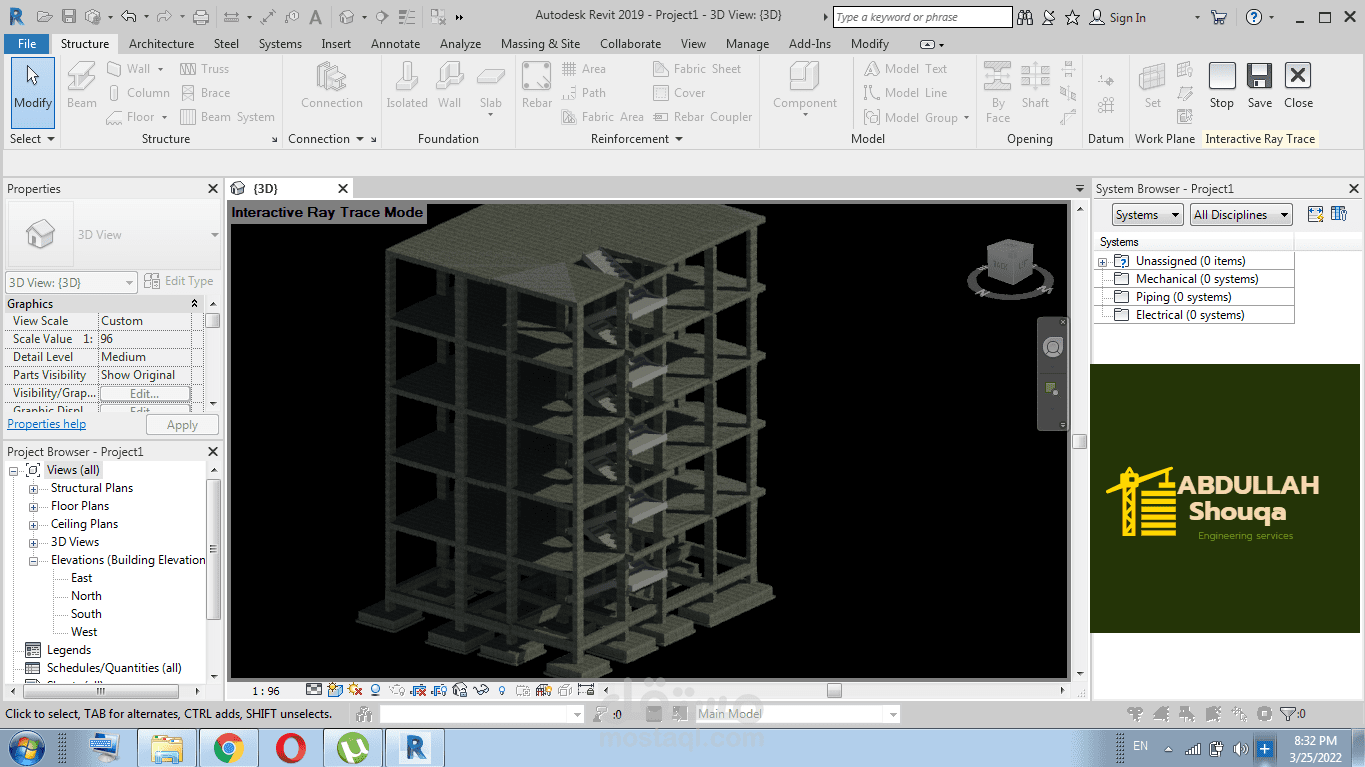Open the File menu
This screenshot has width=1365, height=767.
[27, 44]
